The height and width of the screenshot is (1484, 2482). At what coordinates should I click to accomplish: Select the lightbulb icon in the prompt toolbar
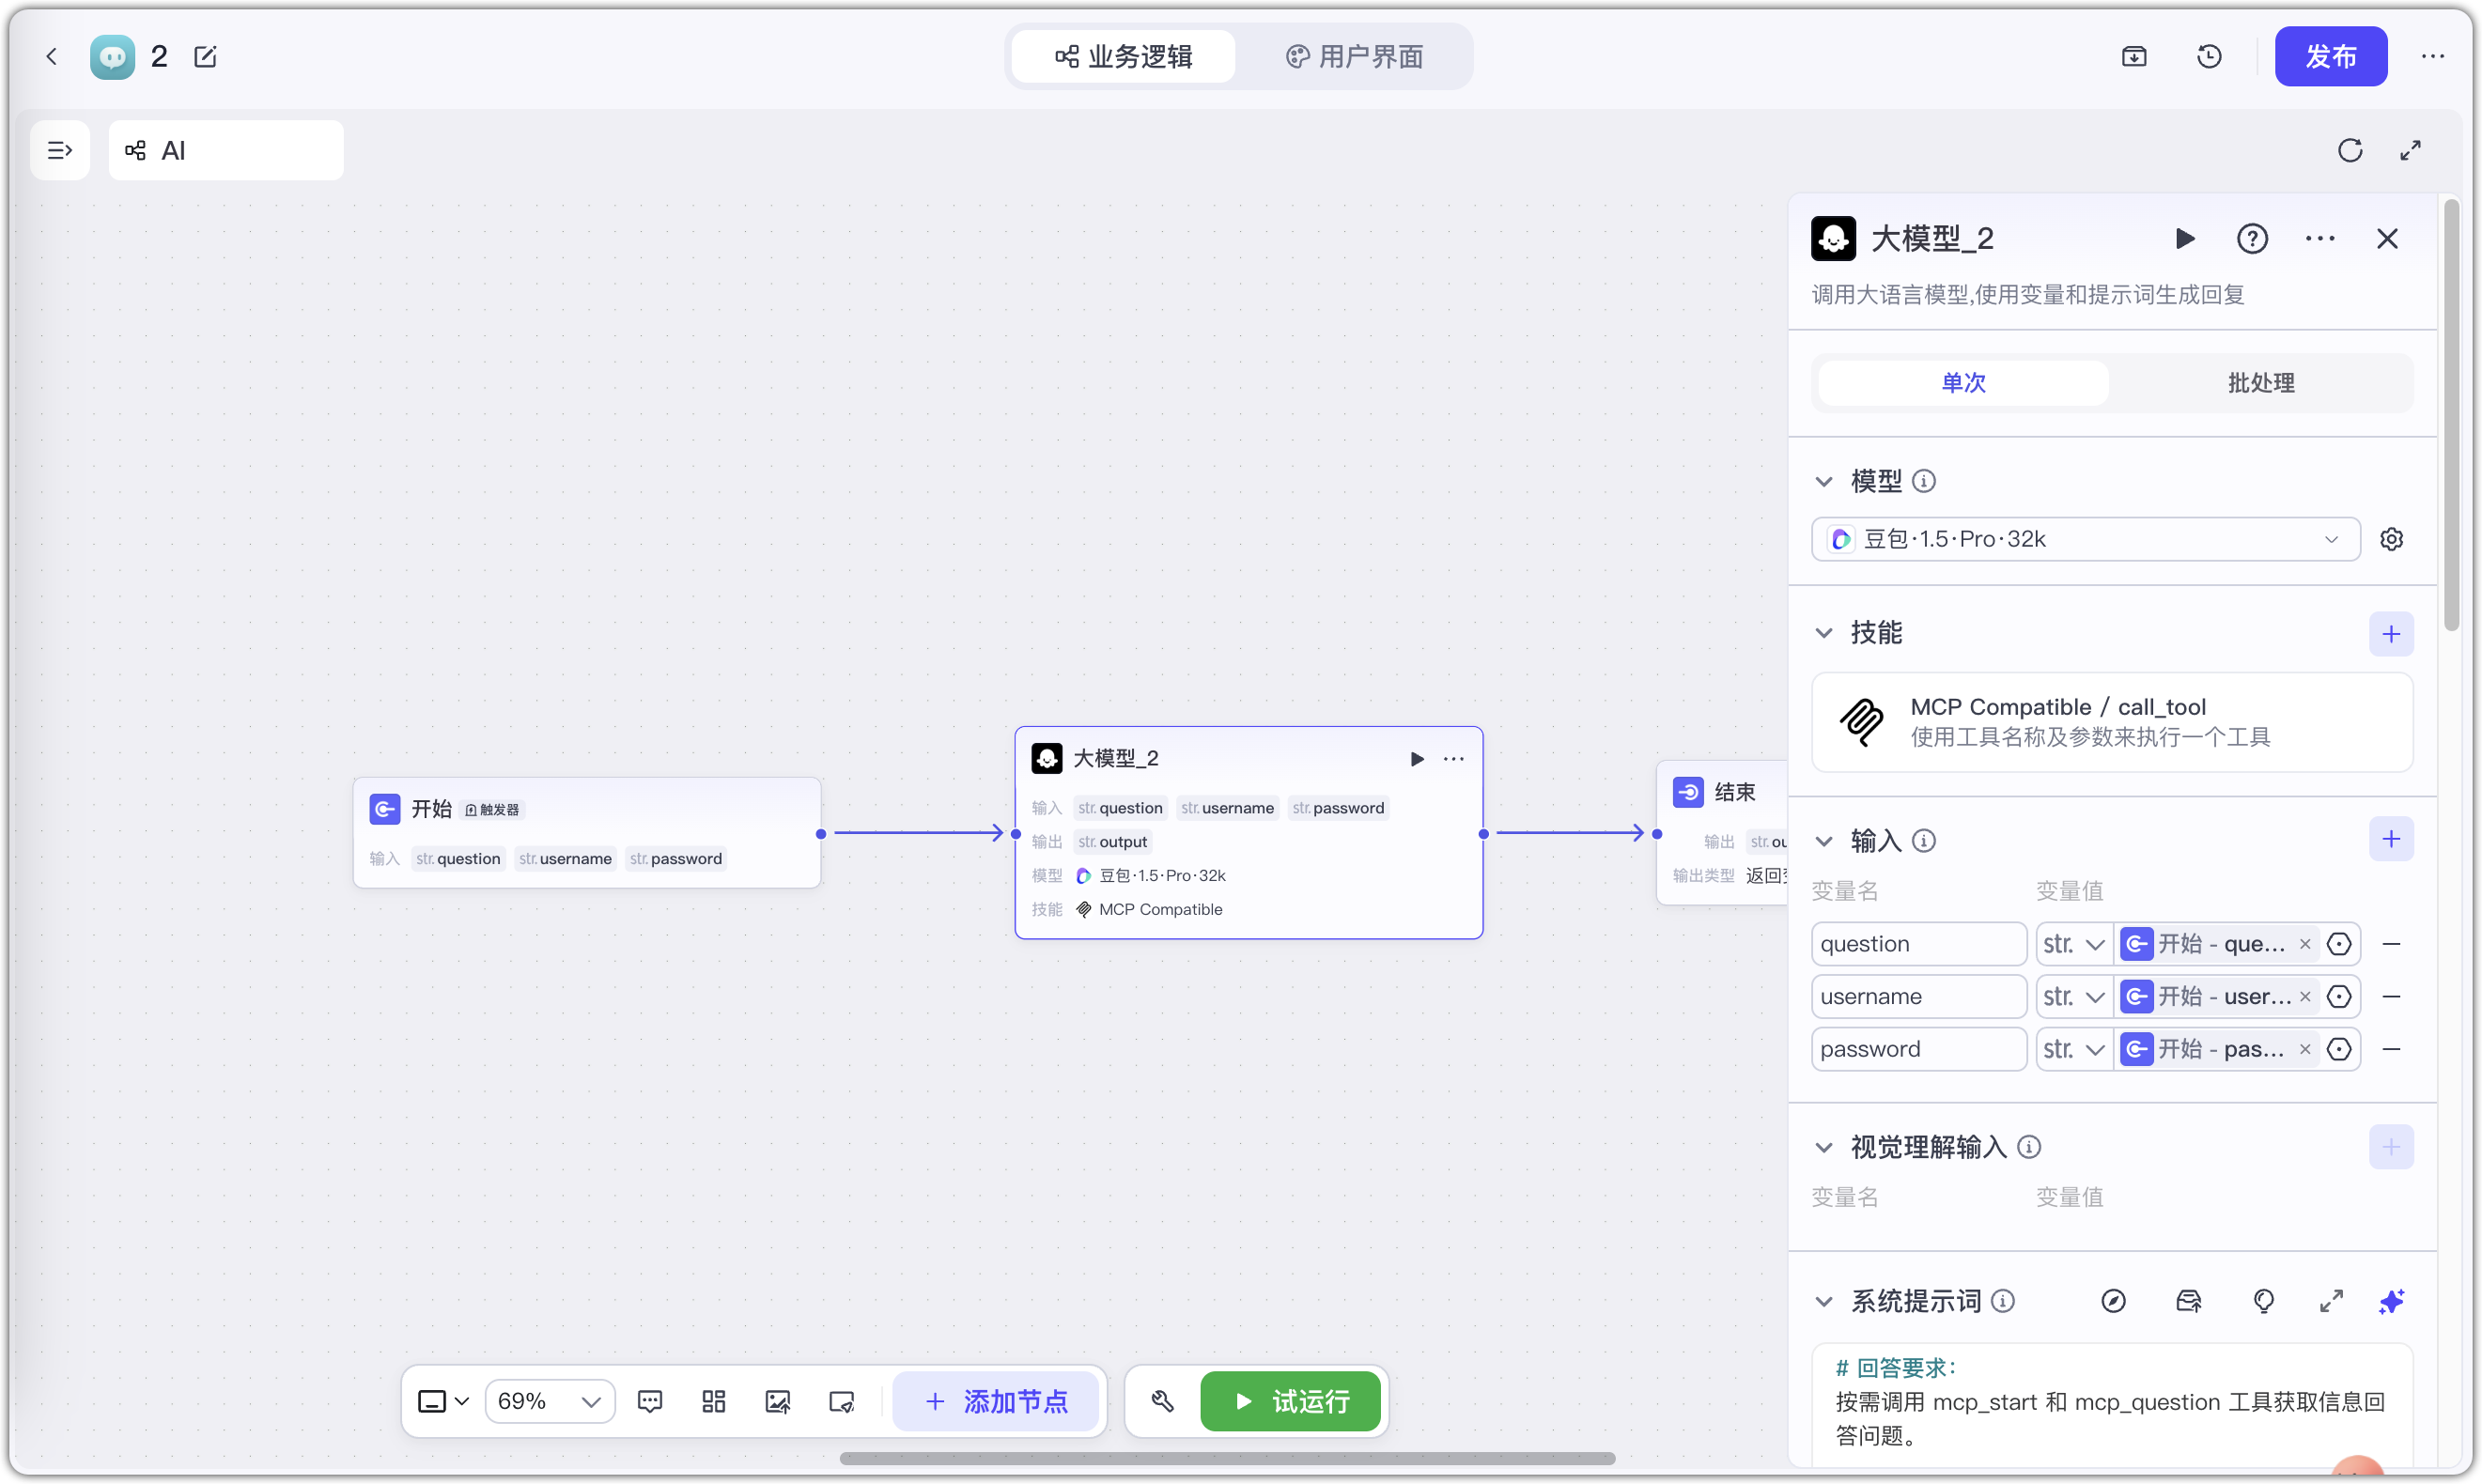click(2263, 1301)
